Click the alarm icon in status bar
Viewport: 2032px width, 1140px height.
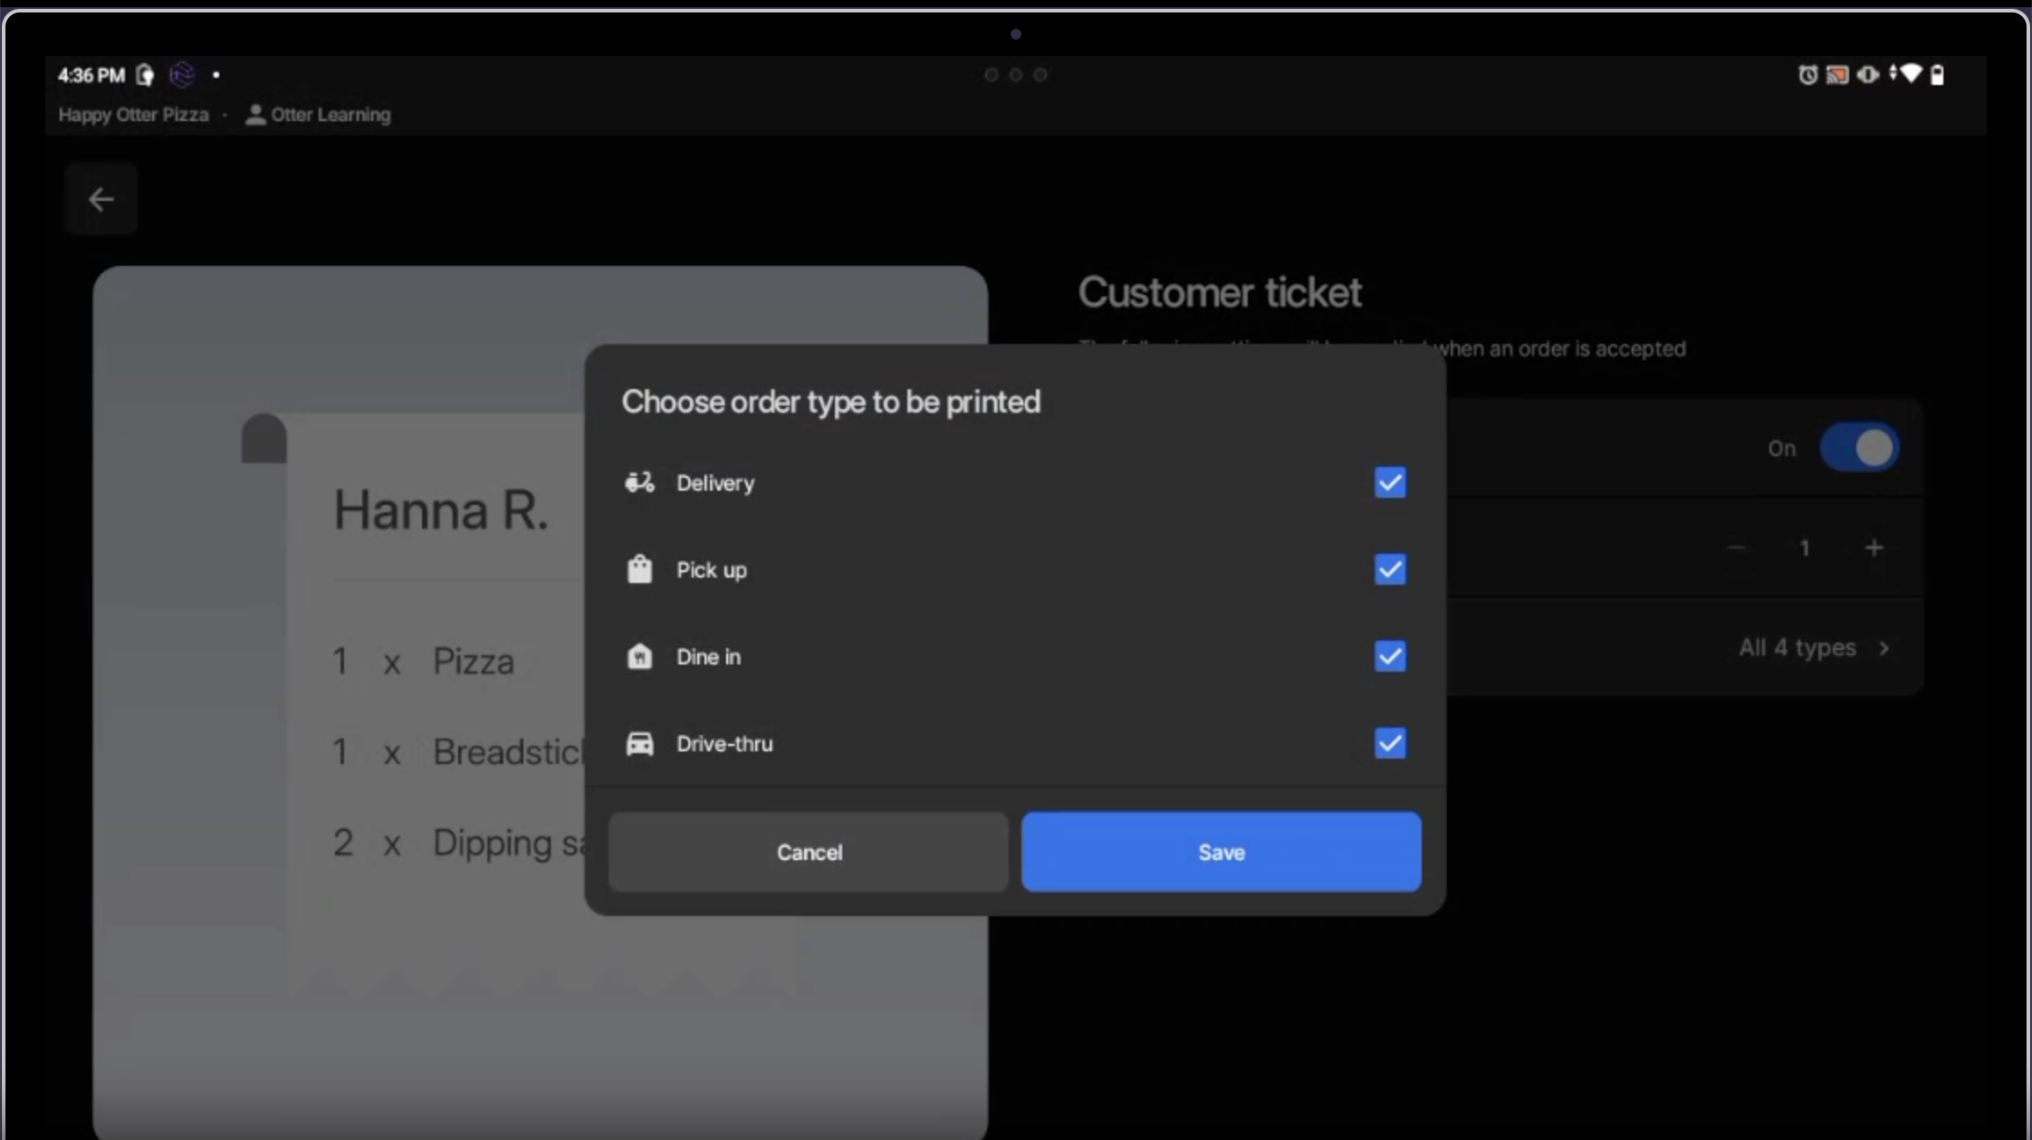[1807, 75]
